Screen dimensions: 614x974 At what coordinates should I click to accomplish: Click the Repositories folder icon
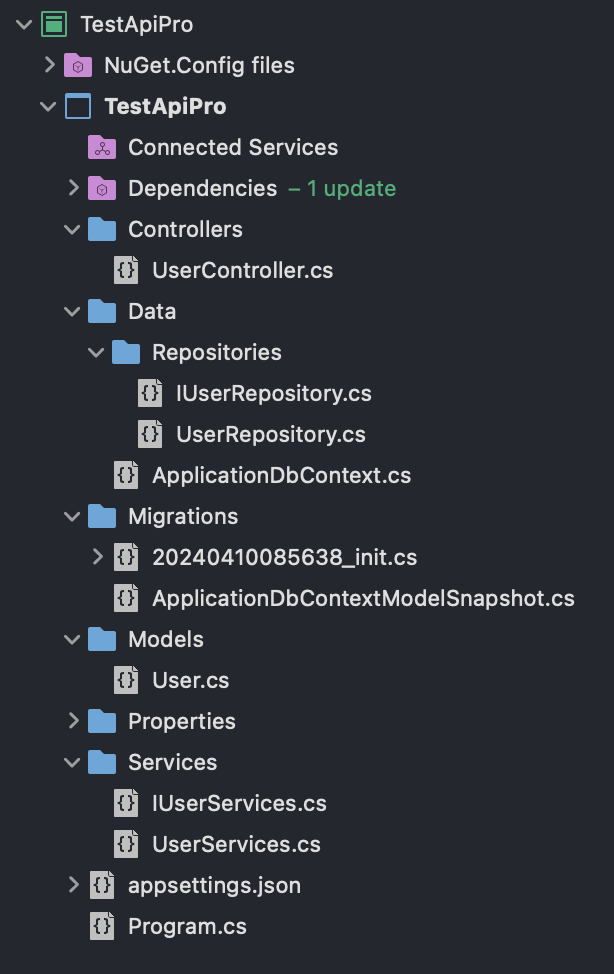pyautogui.click(x=126, y=352)
